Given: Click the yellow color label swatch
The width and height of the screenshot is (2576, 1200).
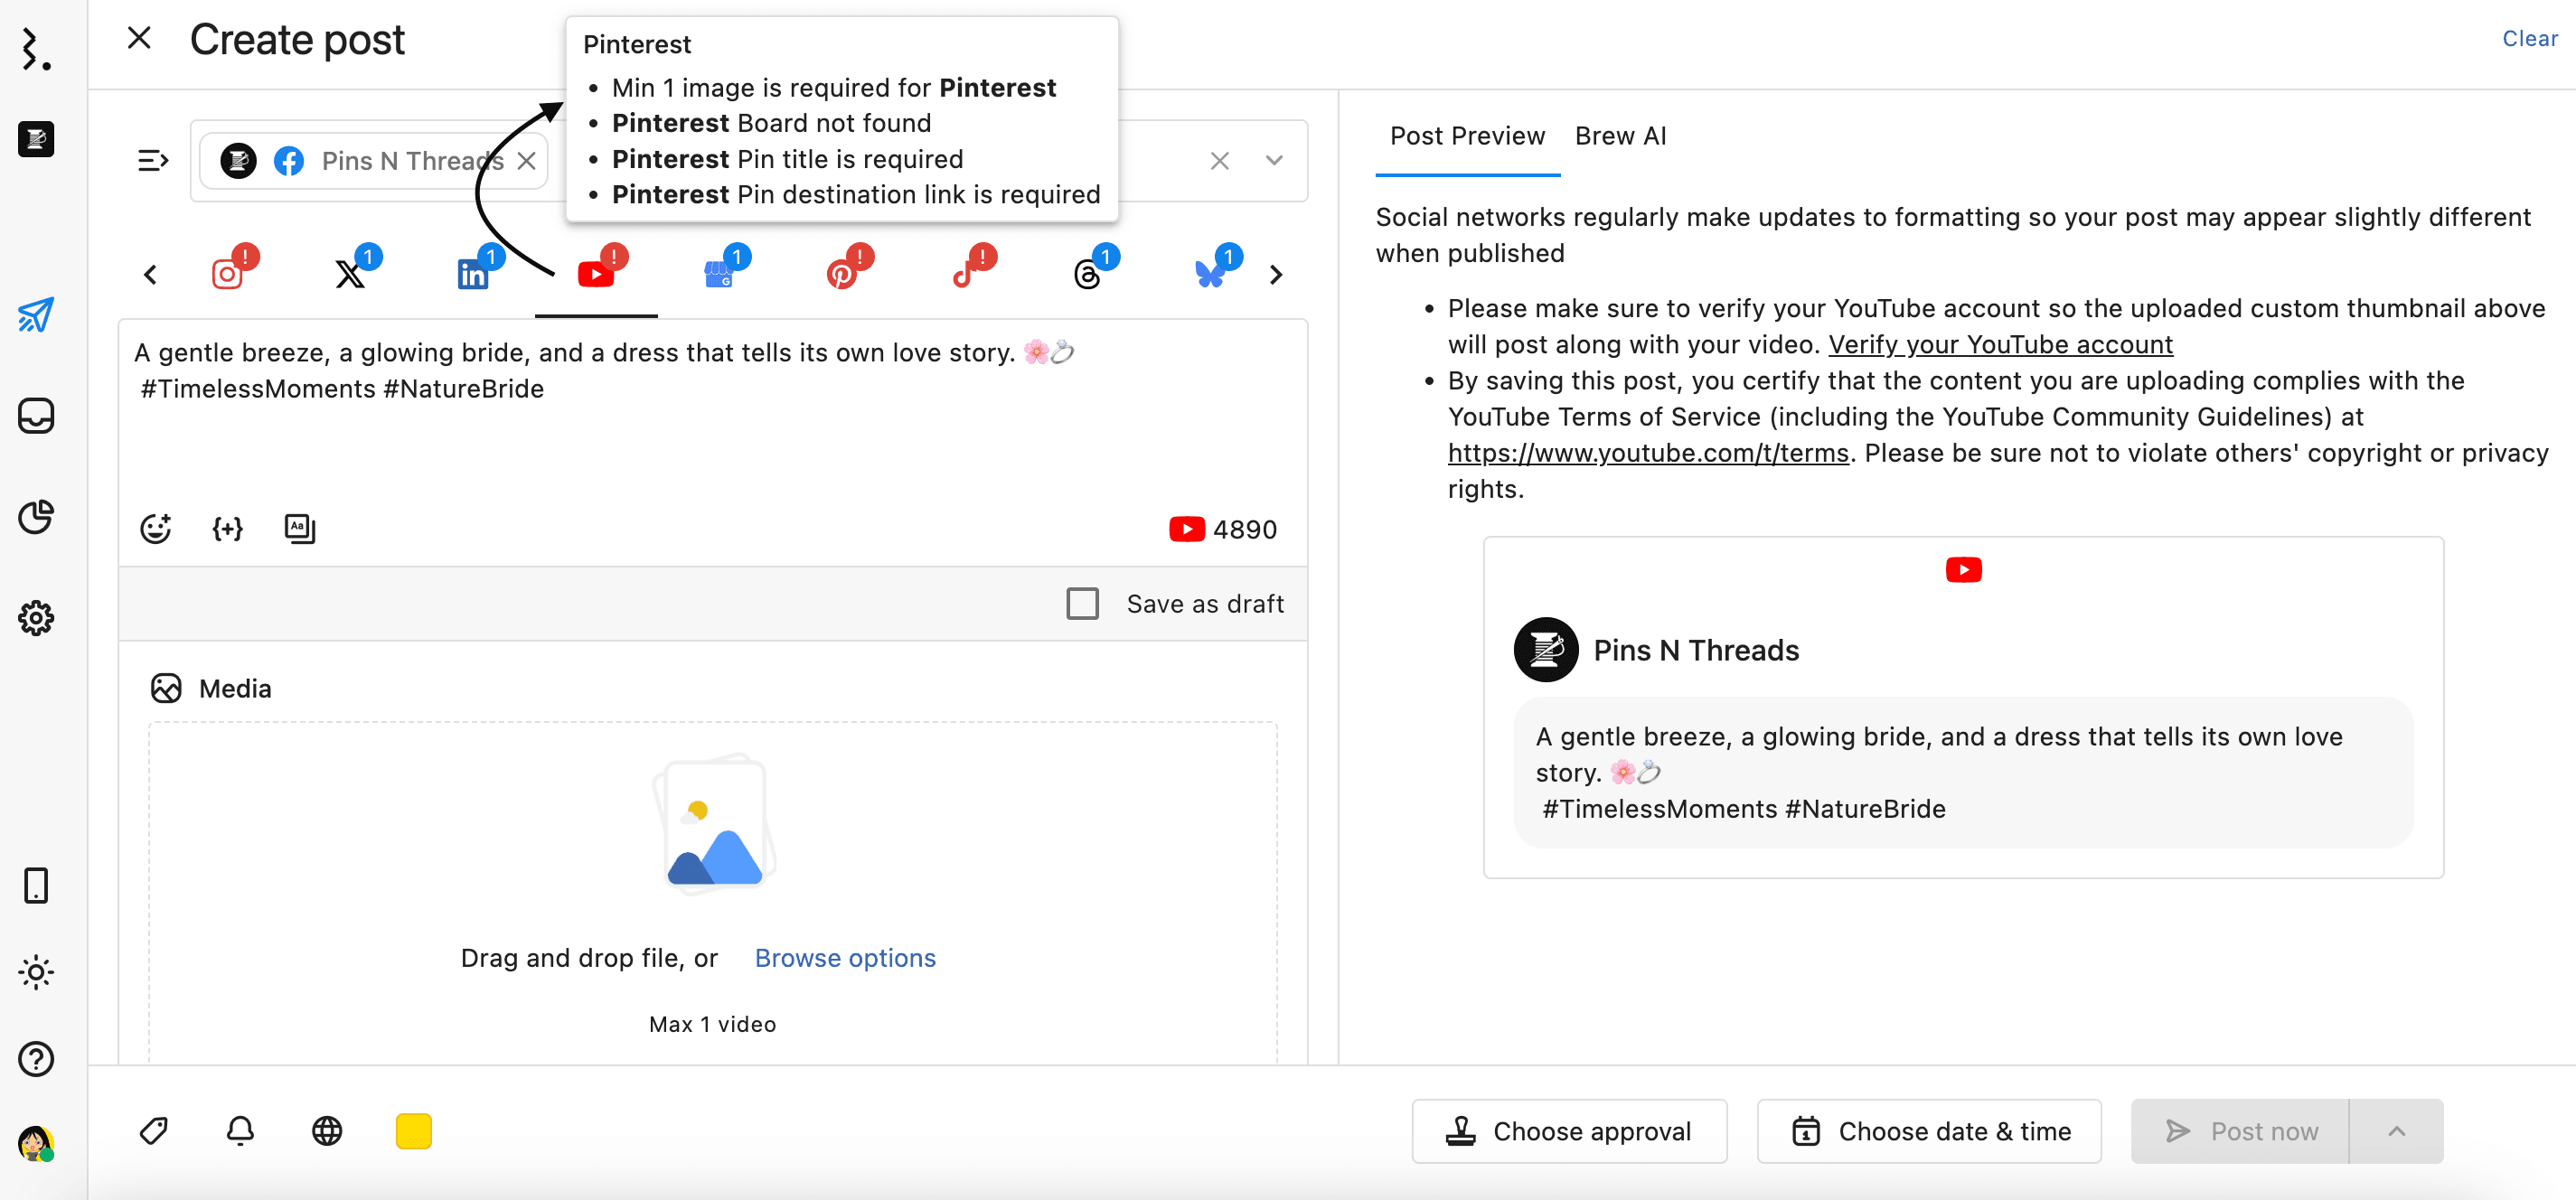Looking at the screenshot, I should [x=413, y=1131].
